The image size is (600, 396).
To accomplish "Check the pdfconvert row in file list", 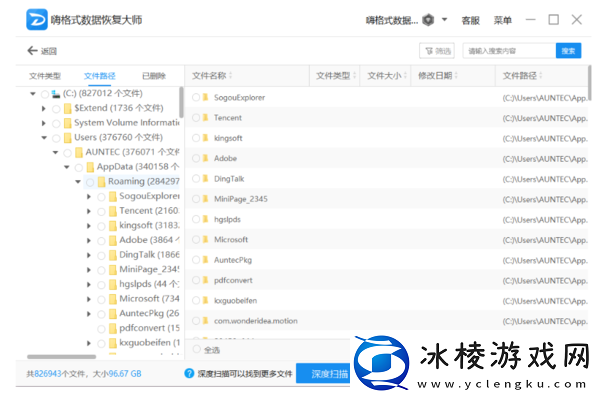I will (196, 280).
